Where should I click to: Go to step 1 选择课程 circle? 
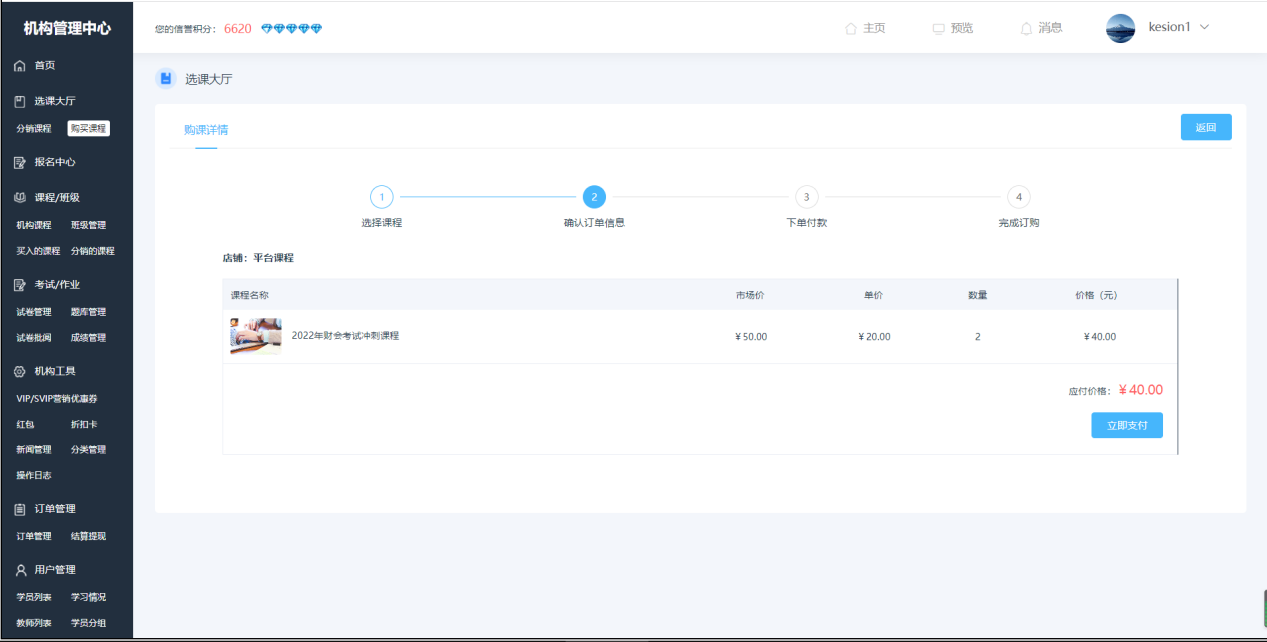click(381, 197)
